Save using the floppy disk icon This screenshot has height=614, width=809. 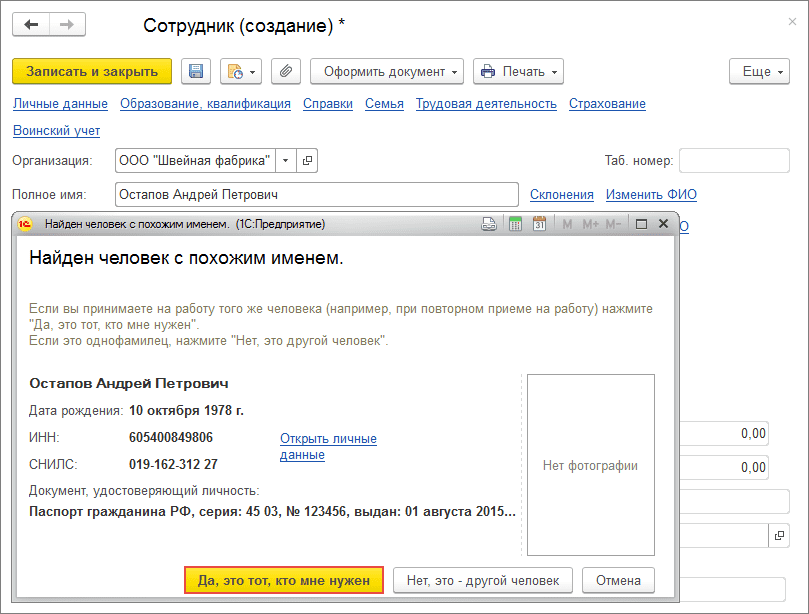pos(196,71)
